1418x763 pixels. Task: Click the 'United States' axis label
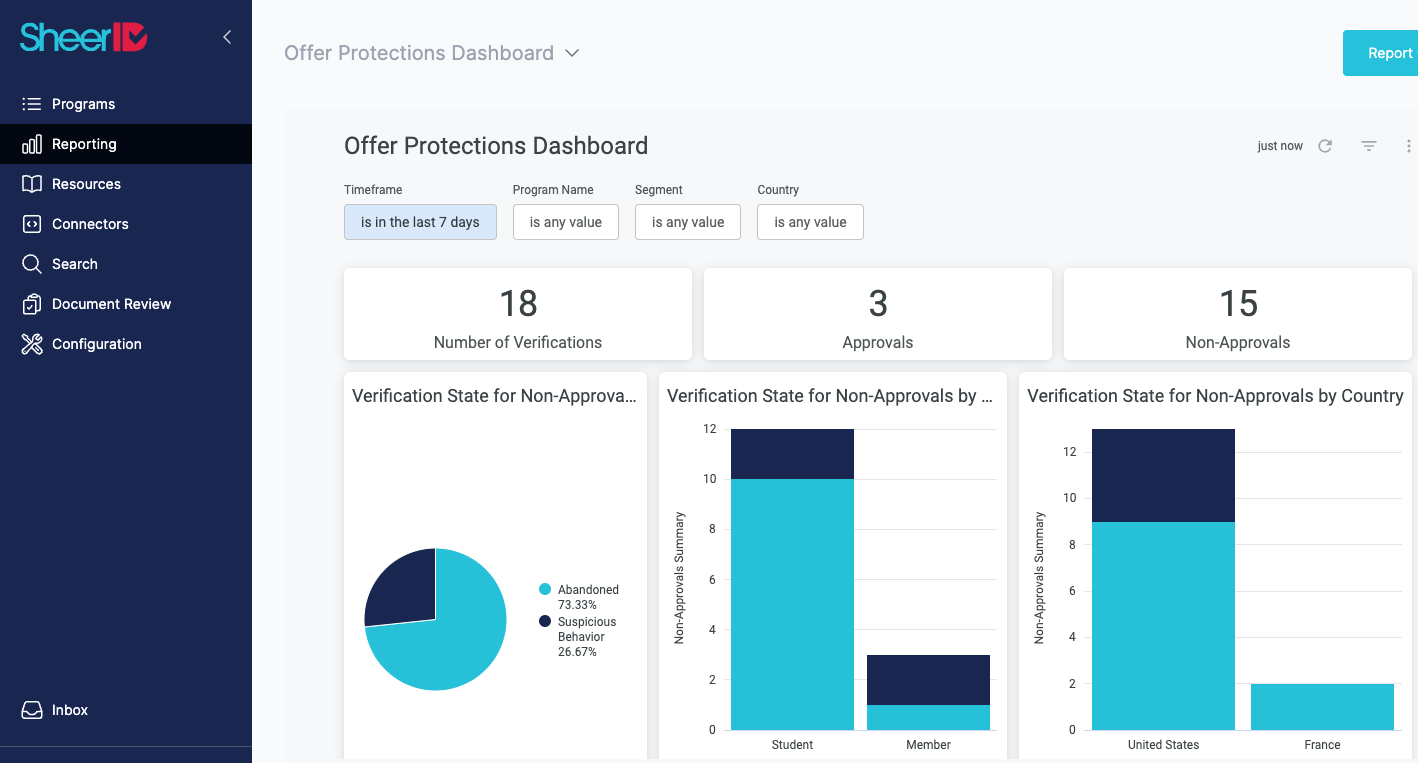1163,745
